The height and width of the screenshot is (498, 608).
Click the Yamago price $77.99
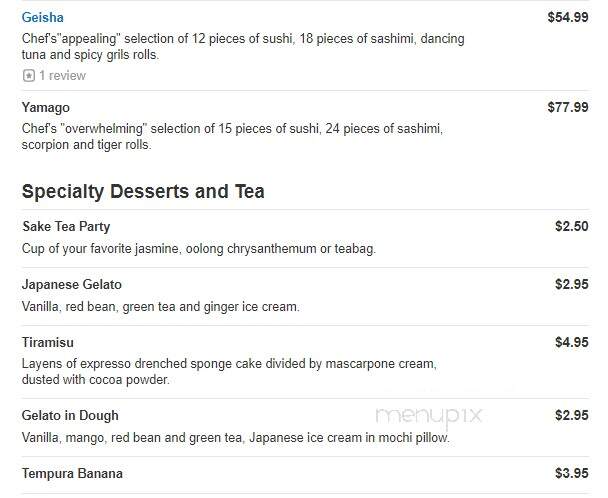[x=568, y=107]
